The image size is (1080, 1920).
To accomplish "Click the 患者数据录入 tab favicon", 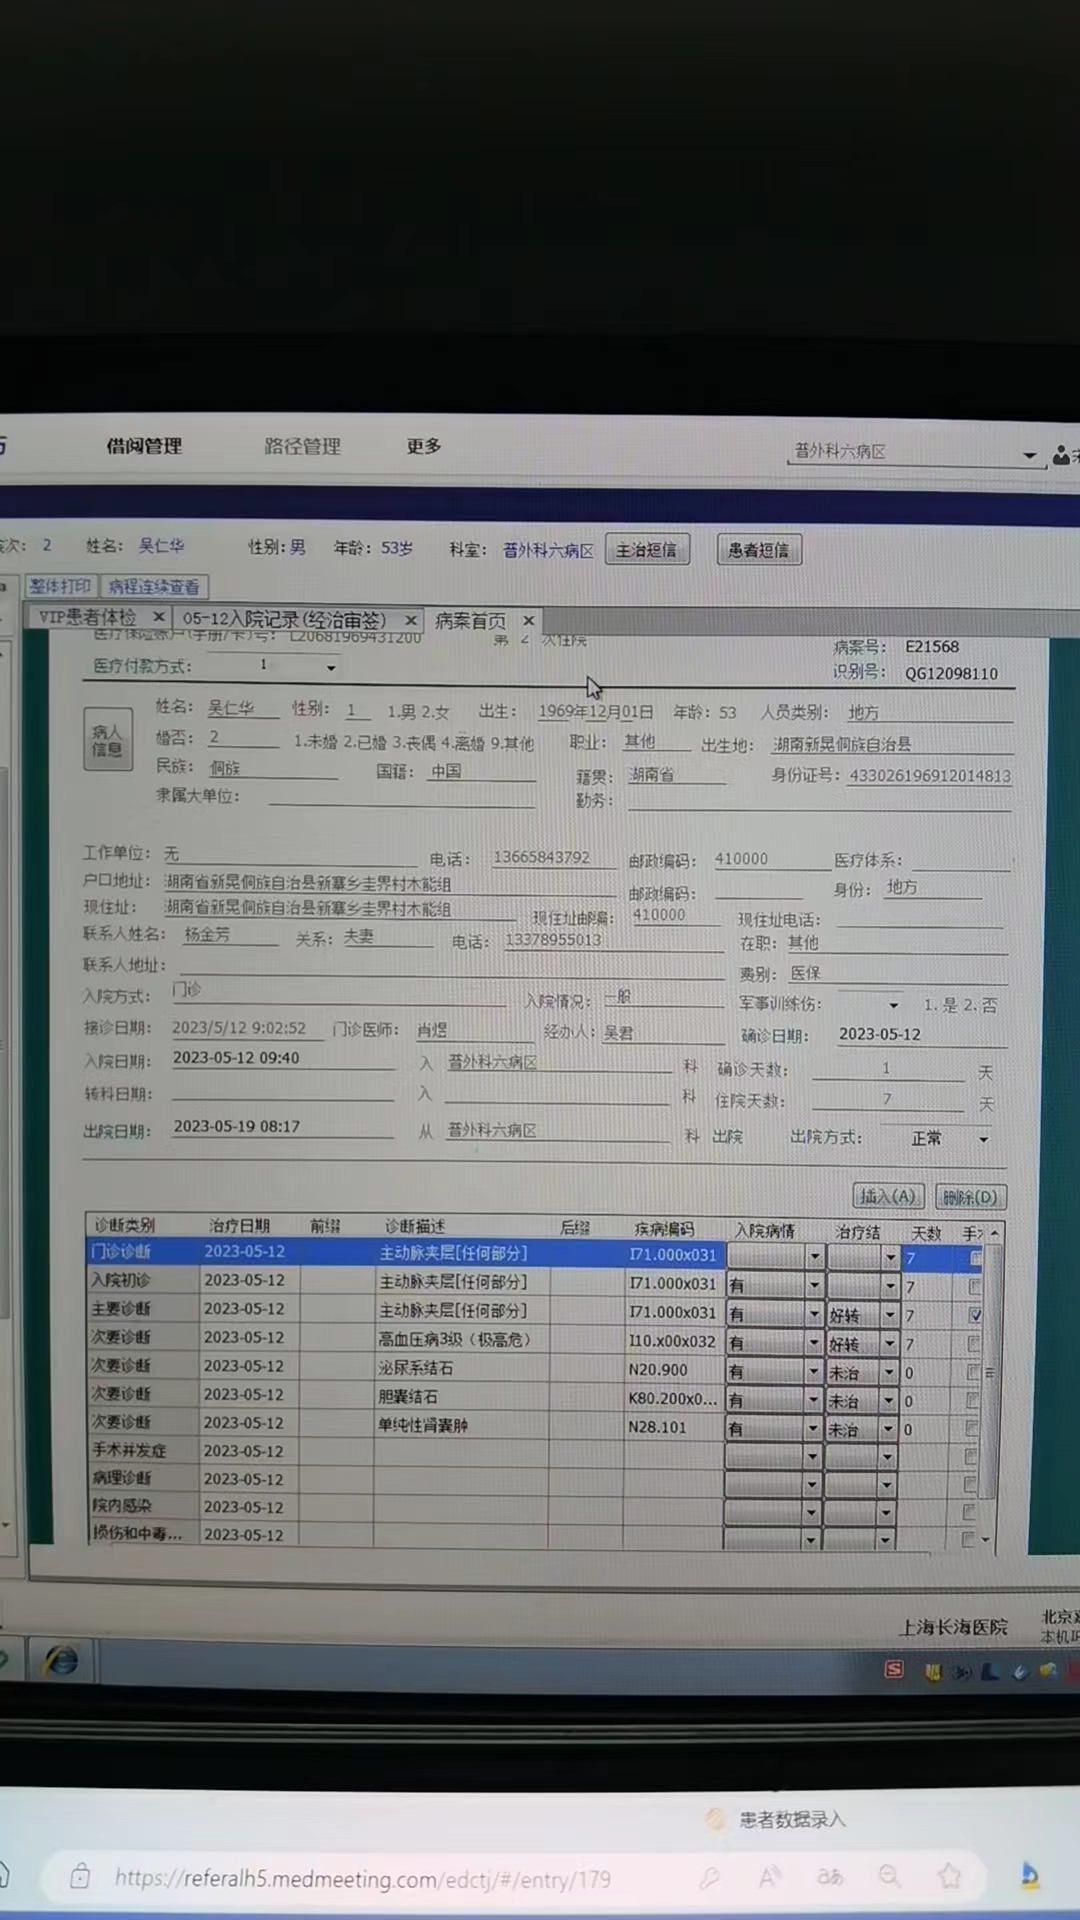I will coord(715,1819).
